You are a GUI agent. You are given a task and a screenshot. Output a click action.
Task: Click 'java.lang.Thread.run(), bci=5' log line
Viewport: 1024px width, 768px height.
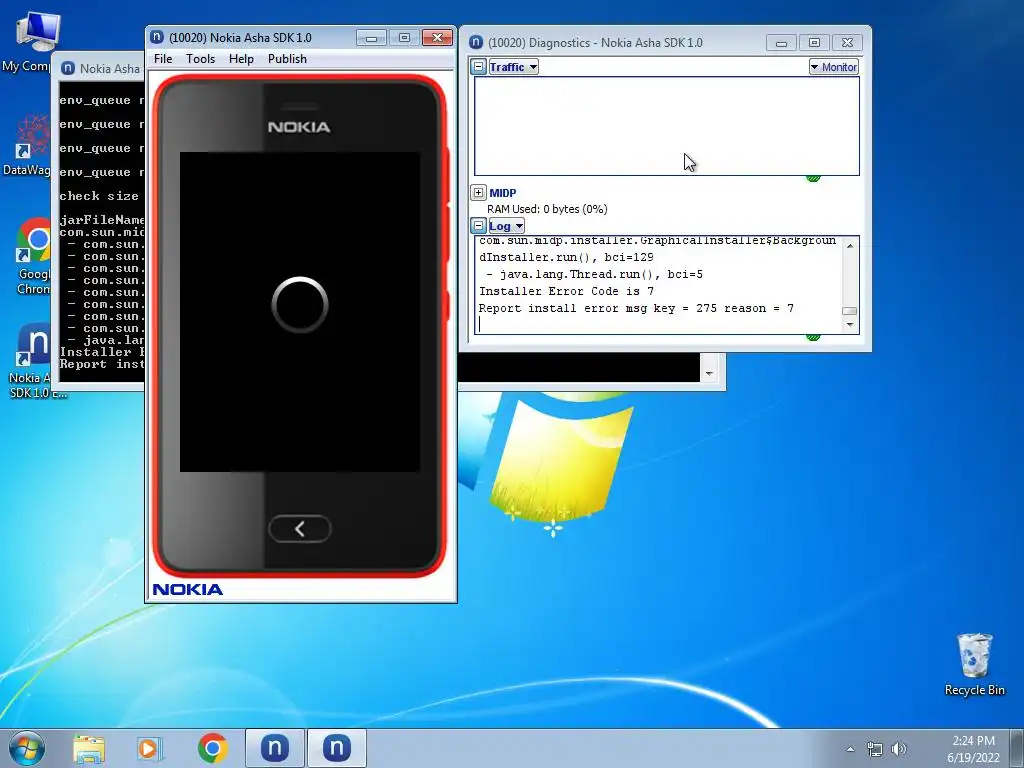pyautogui.click(x=594, y=274)
